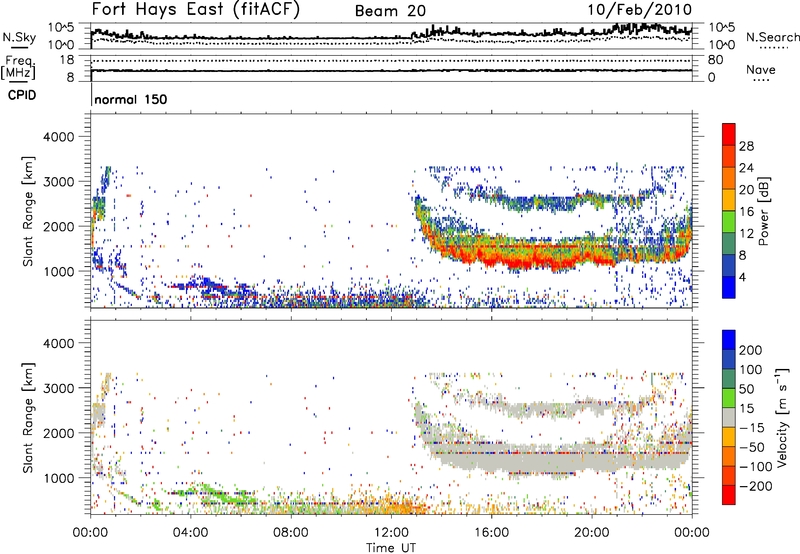Viewport: 800px width, 554px height.
Task: Click the "CPID" row label
Action: click(x=22, y=95)
